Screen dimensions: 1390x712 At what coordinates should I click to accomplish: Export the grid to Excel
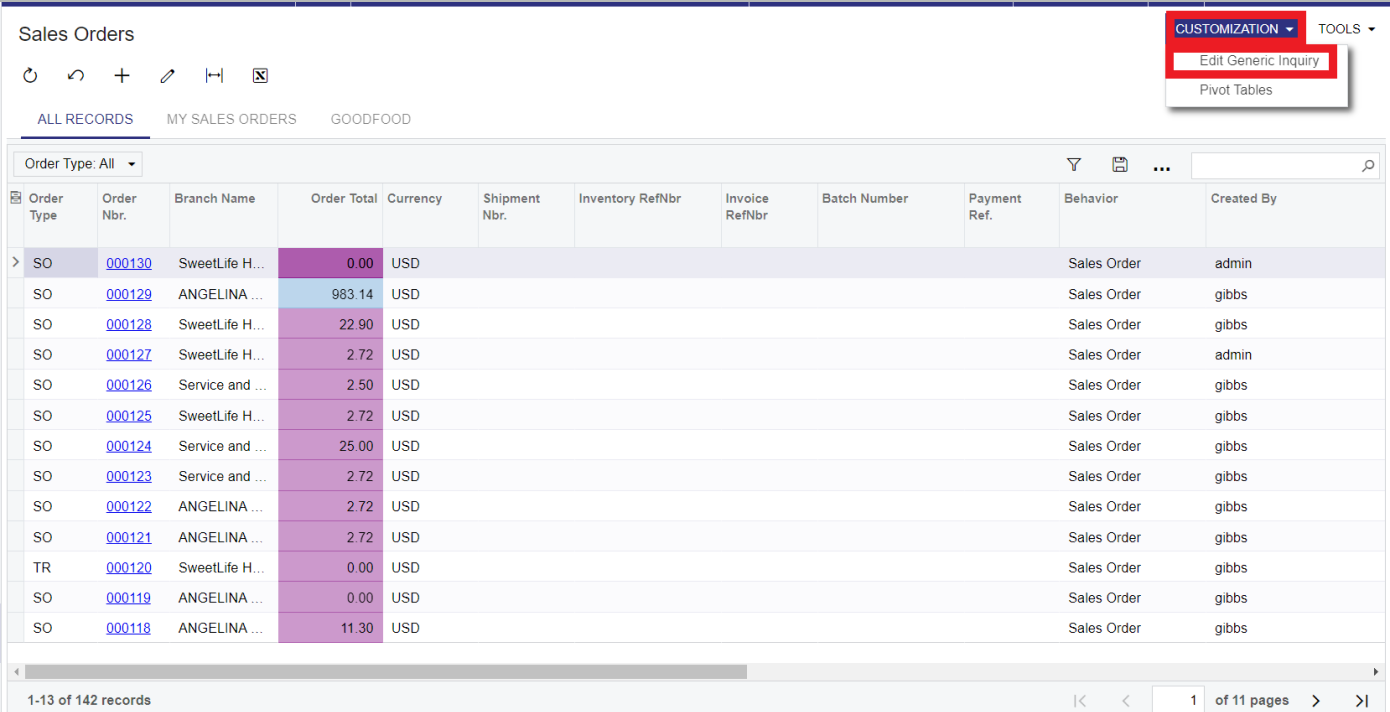coord(259,75)
